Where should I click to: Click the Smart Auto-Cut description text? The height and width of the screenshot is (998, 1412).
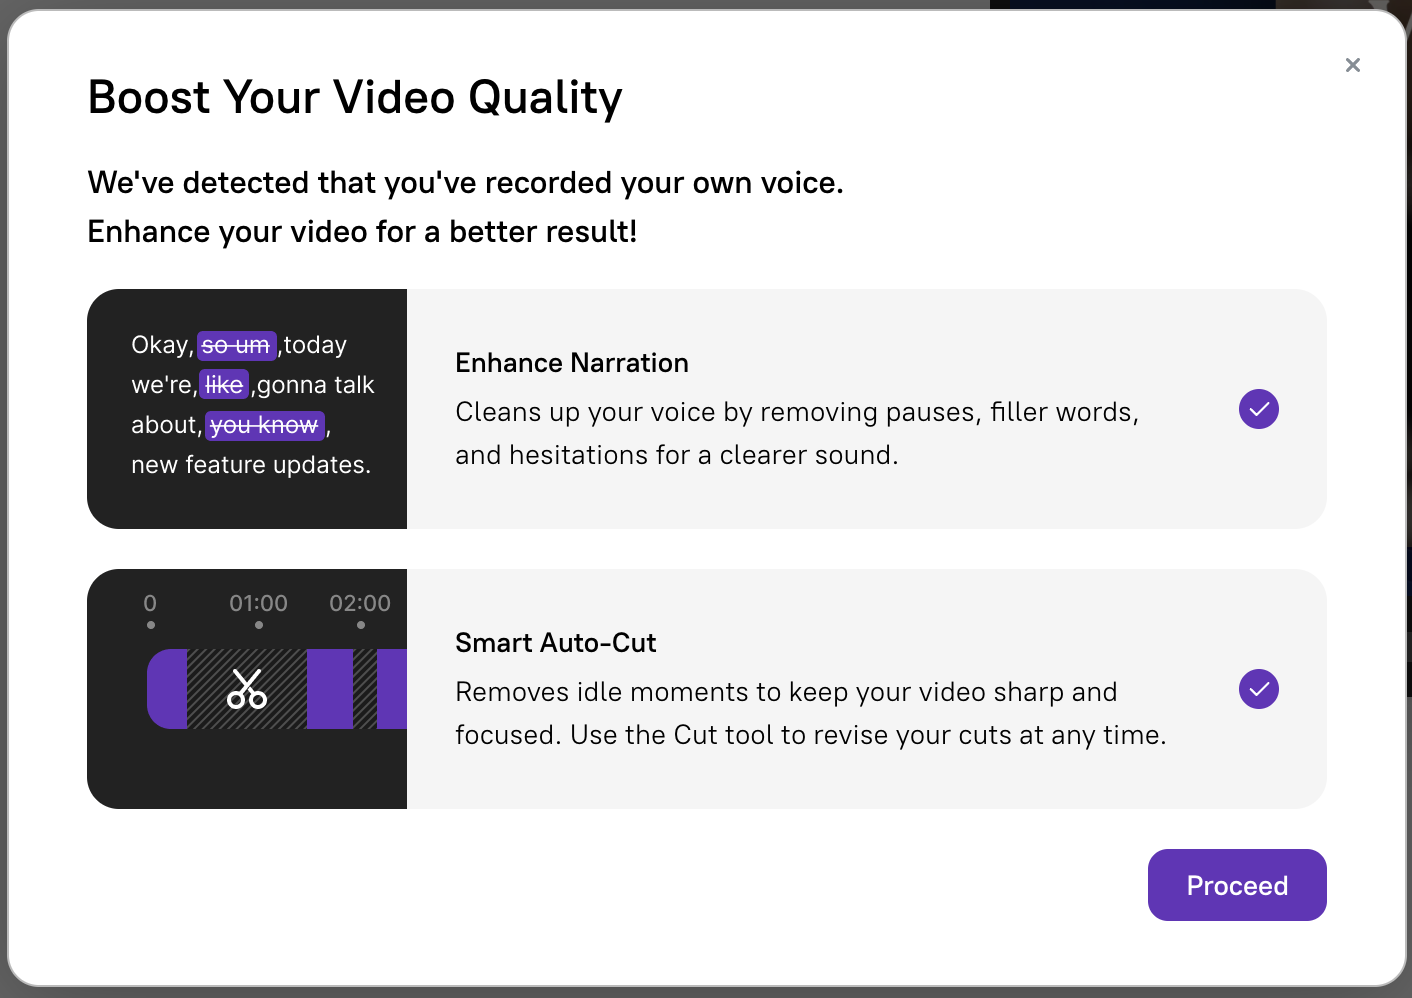(810, 713)
